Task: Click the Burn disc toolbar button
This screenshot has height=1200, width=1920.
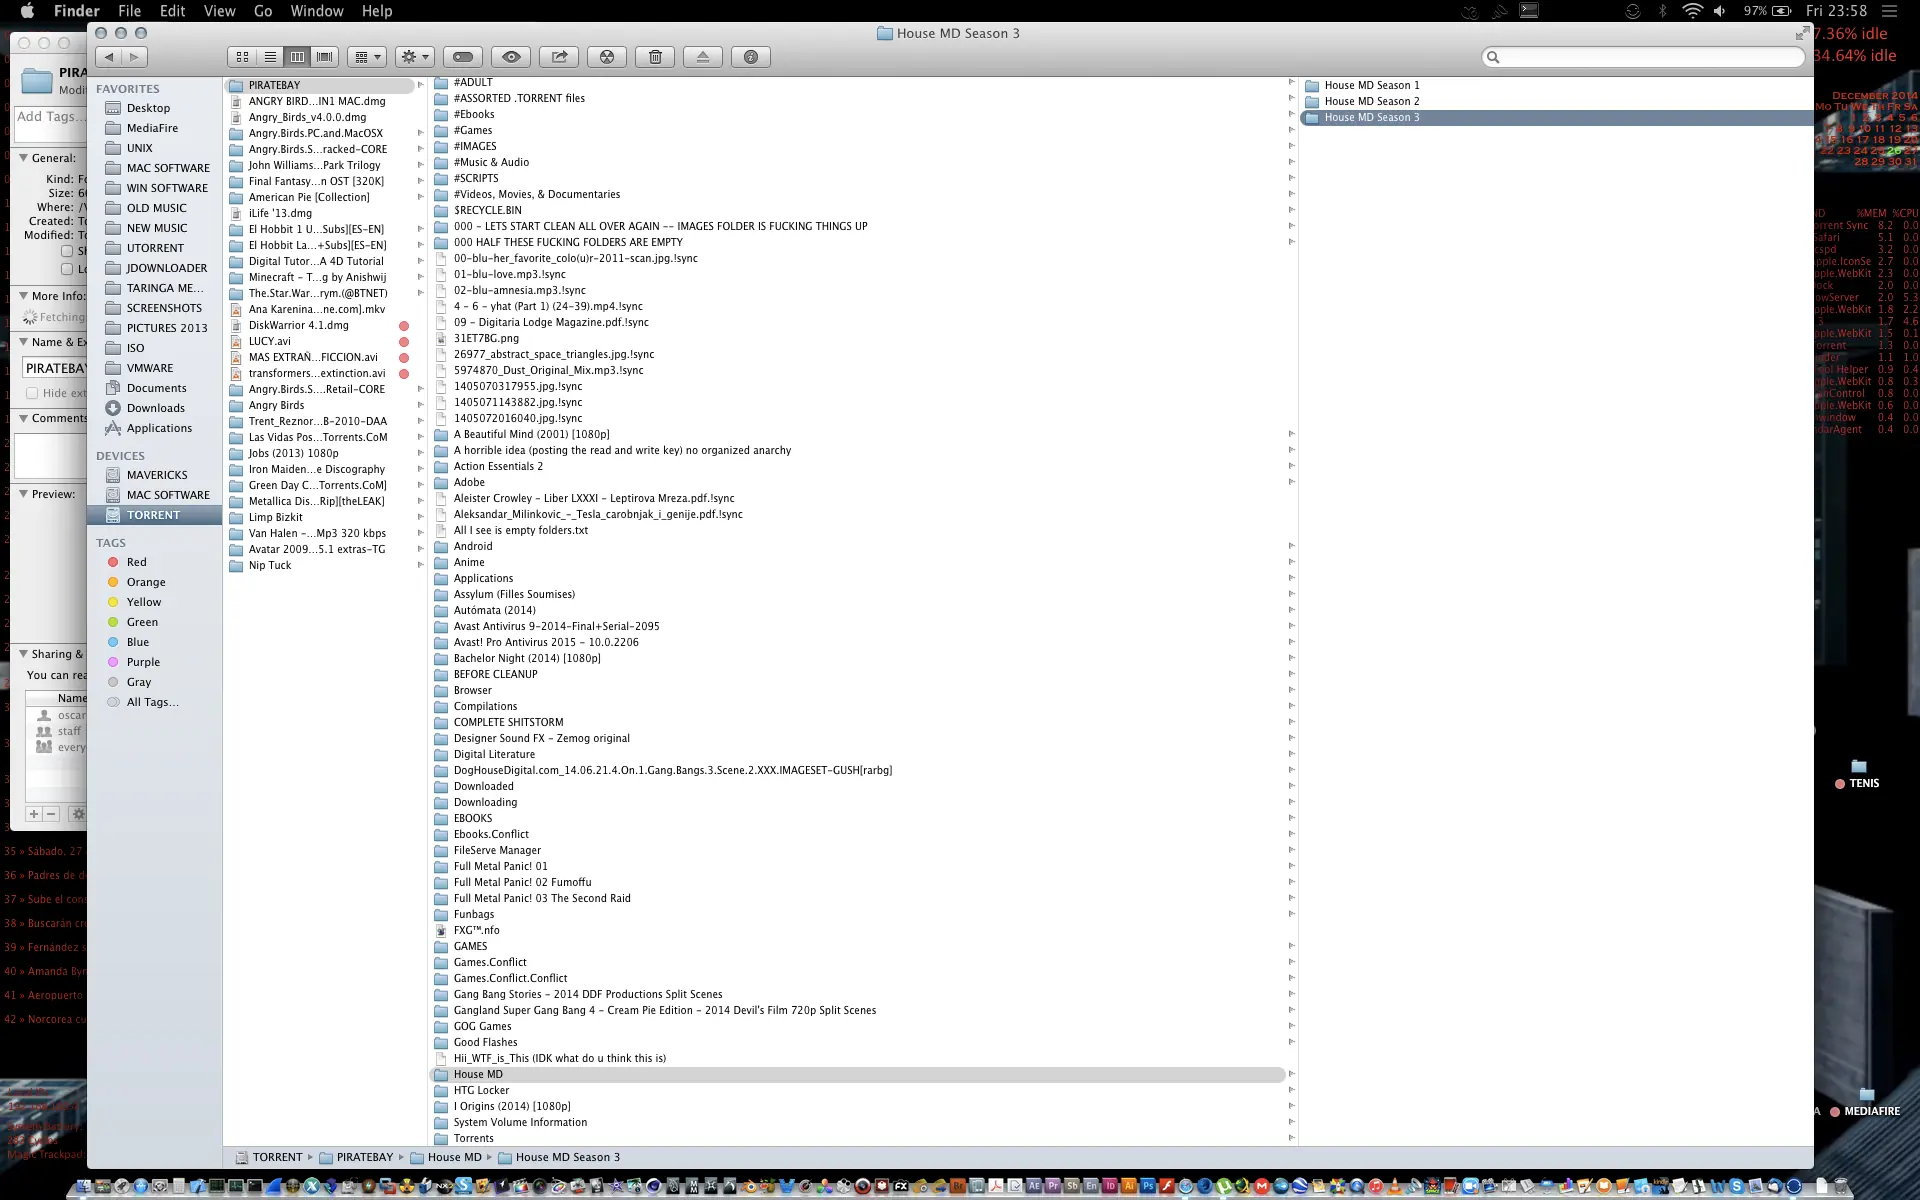Action: pos(607,57)
